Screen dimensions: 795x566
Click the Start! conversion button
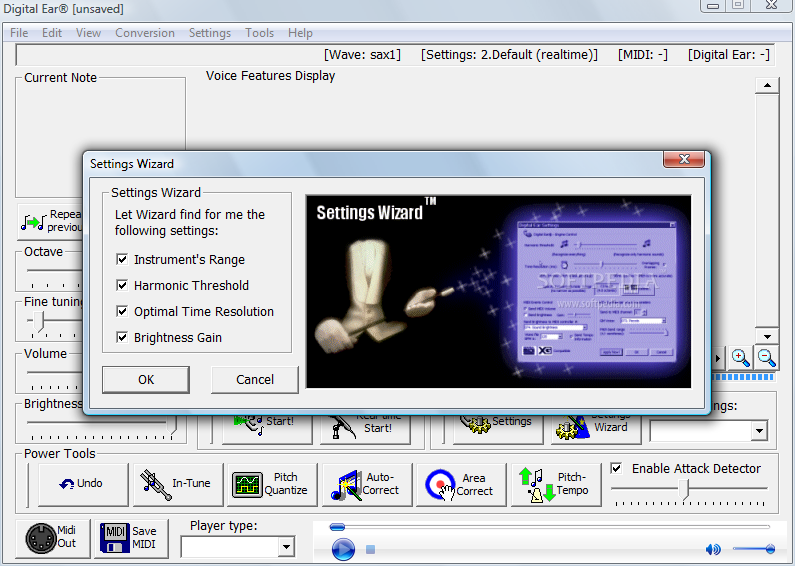click(267, 430)
